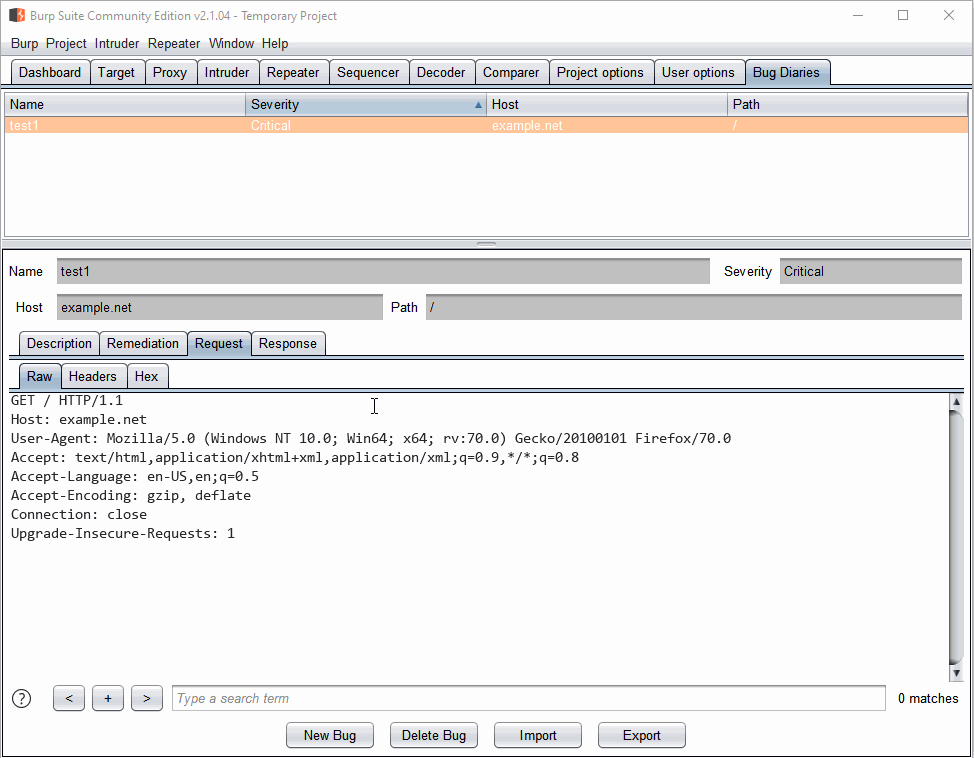The image size is (974, 758).
Task: Minimize the Burp Suite window
Action: [858, 15]
